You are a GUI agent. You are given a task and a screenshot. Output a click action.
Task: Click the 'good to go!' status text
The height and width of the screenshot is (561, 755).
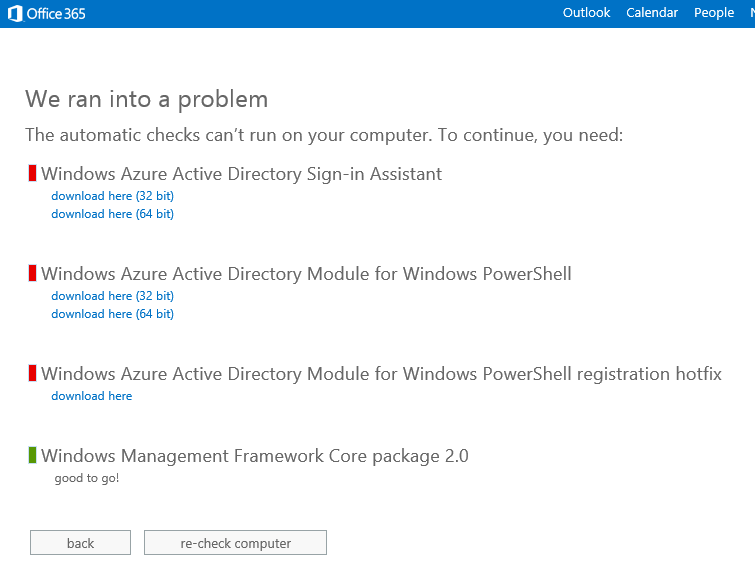click(x=87, y=478)
